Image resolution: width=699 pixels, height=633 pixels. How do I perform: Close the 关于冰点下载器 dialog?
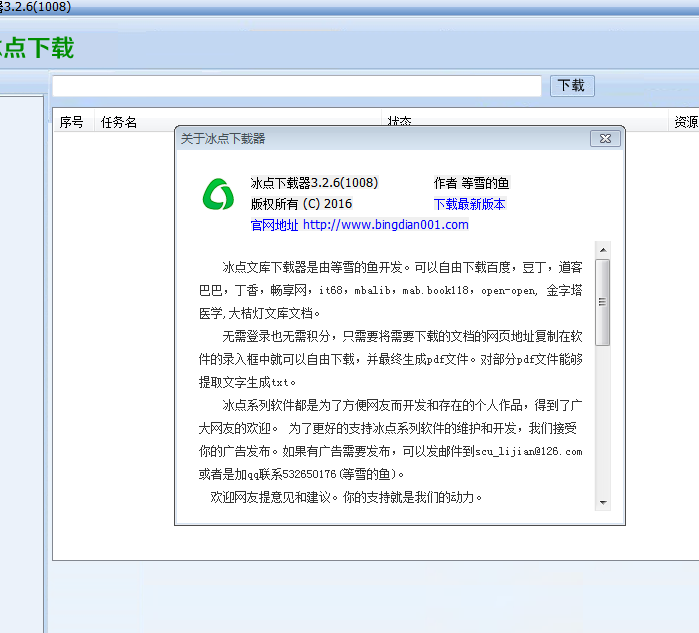coord(605,139)
